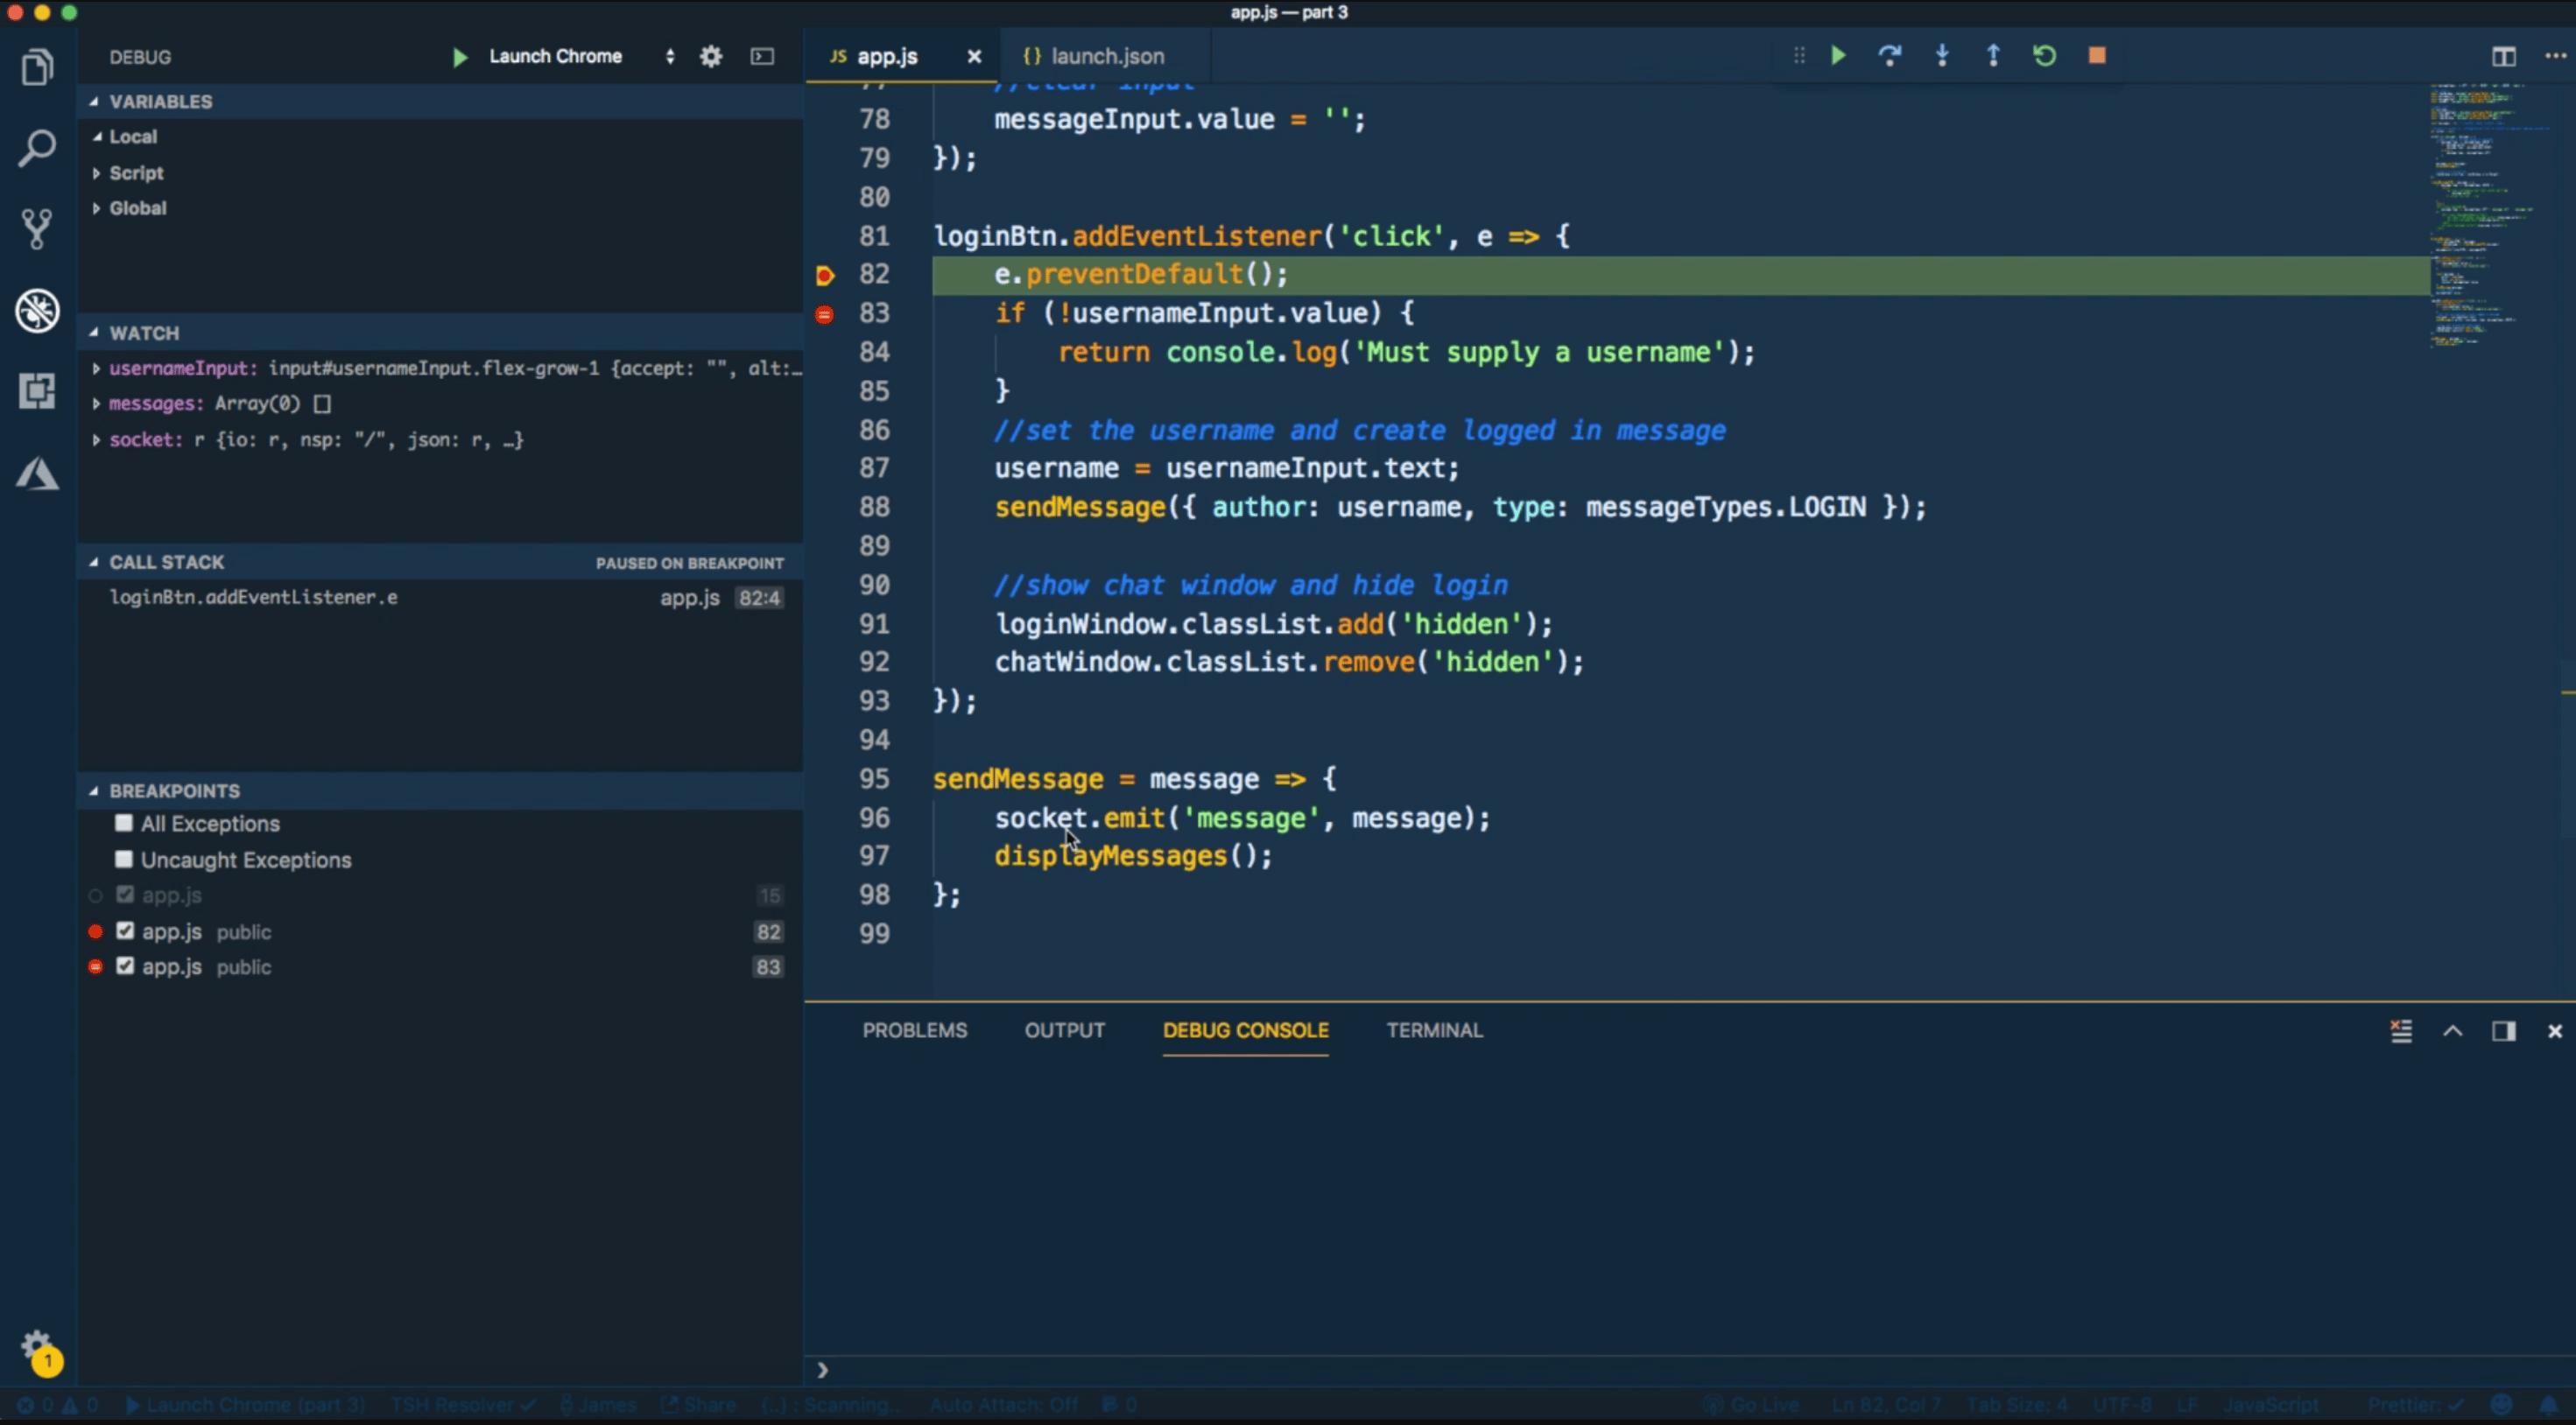The image size is (2576, 1425).
Task: Clear the debug console output
Action: [x=2401, y=1031]
